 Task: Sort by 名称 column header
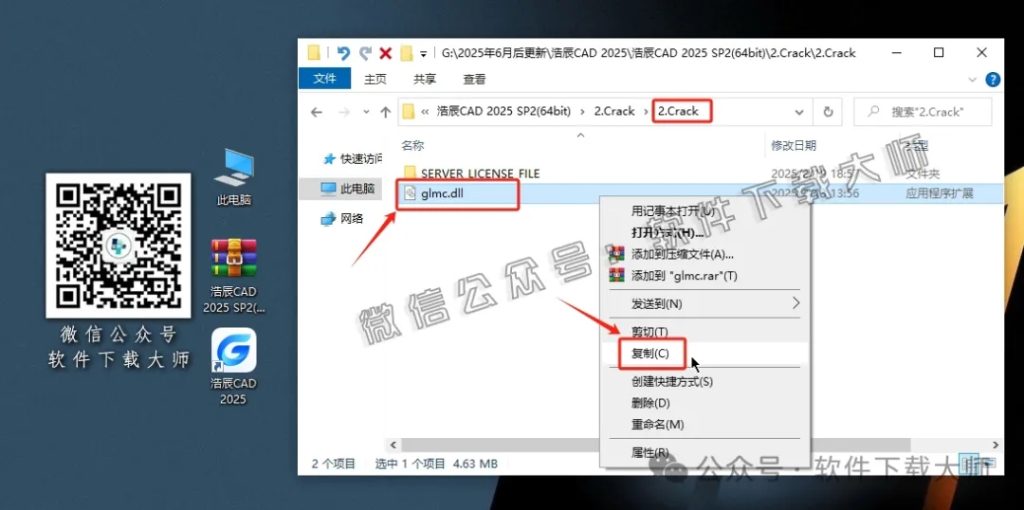[412, 146]
